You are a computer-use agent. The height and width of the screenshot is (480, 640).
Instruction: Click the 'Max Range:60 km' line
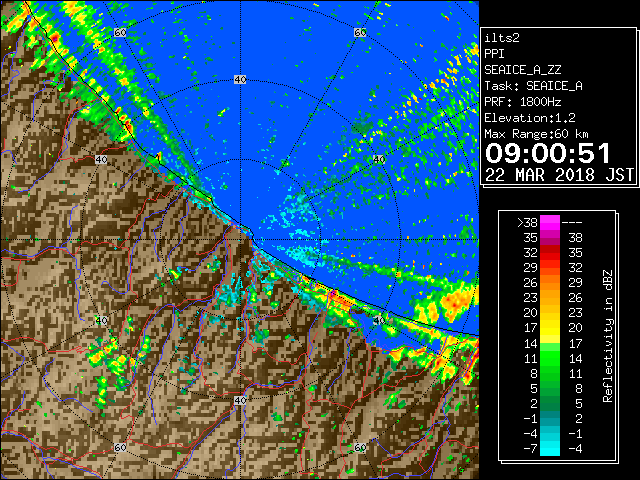tap(537, 134)
